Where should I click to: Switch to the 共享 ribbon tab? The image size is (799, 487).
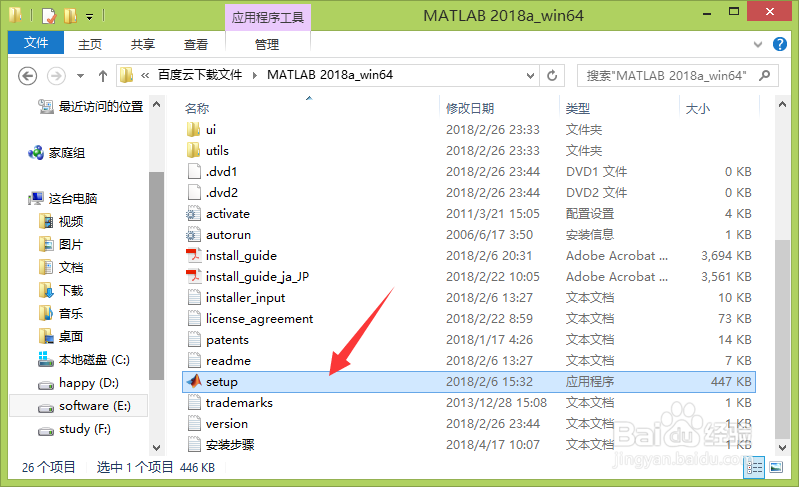pos(143,44)
